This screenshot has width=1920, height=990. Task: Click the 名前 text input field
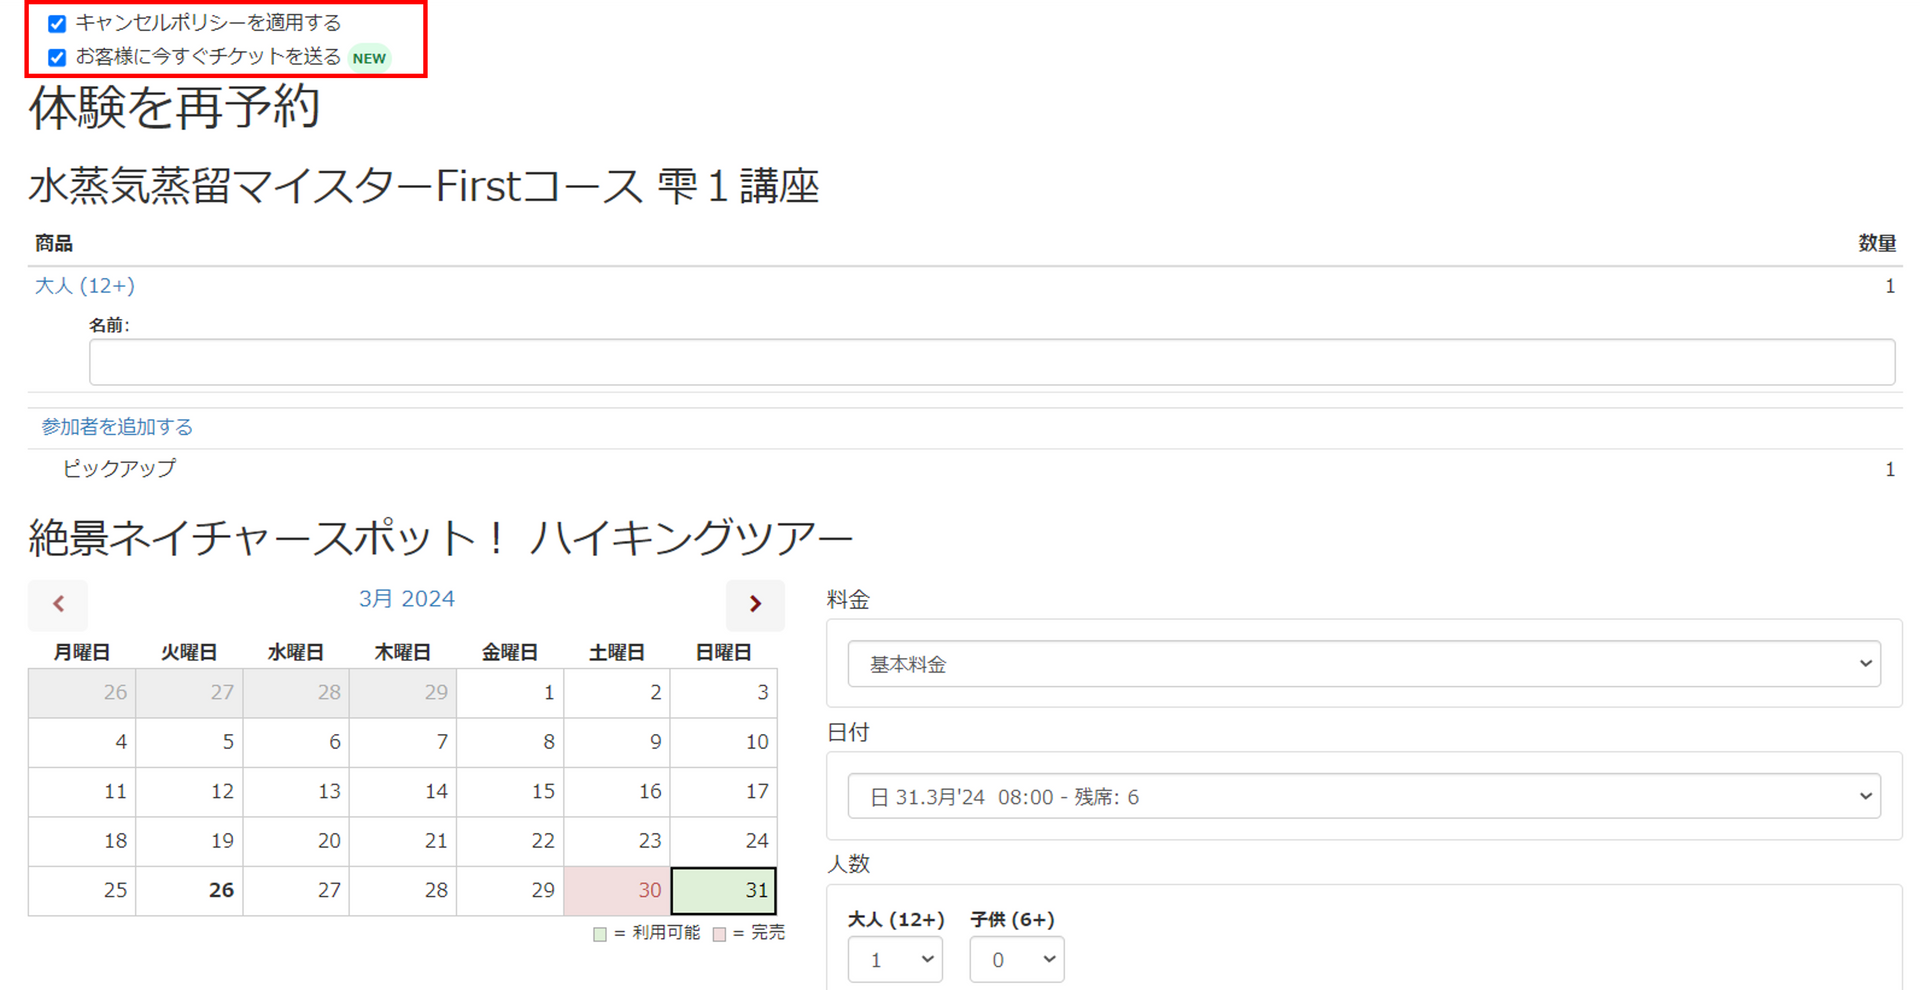[991, 362]
